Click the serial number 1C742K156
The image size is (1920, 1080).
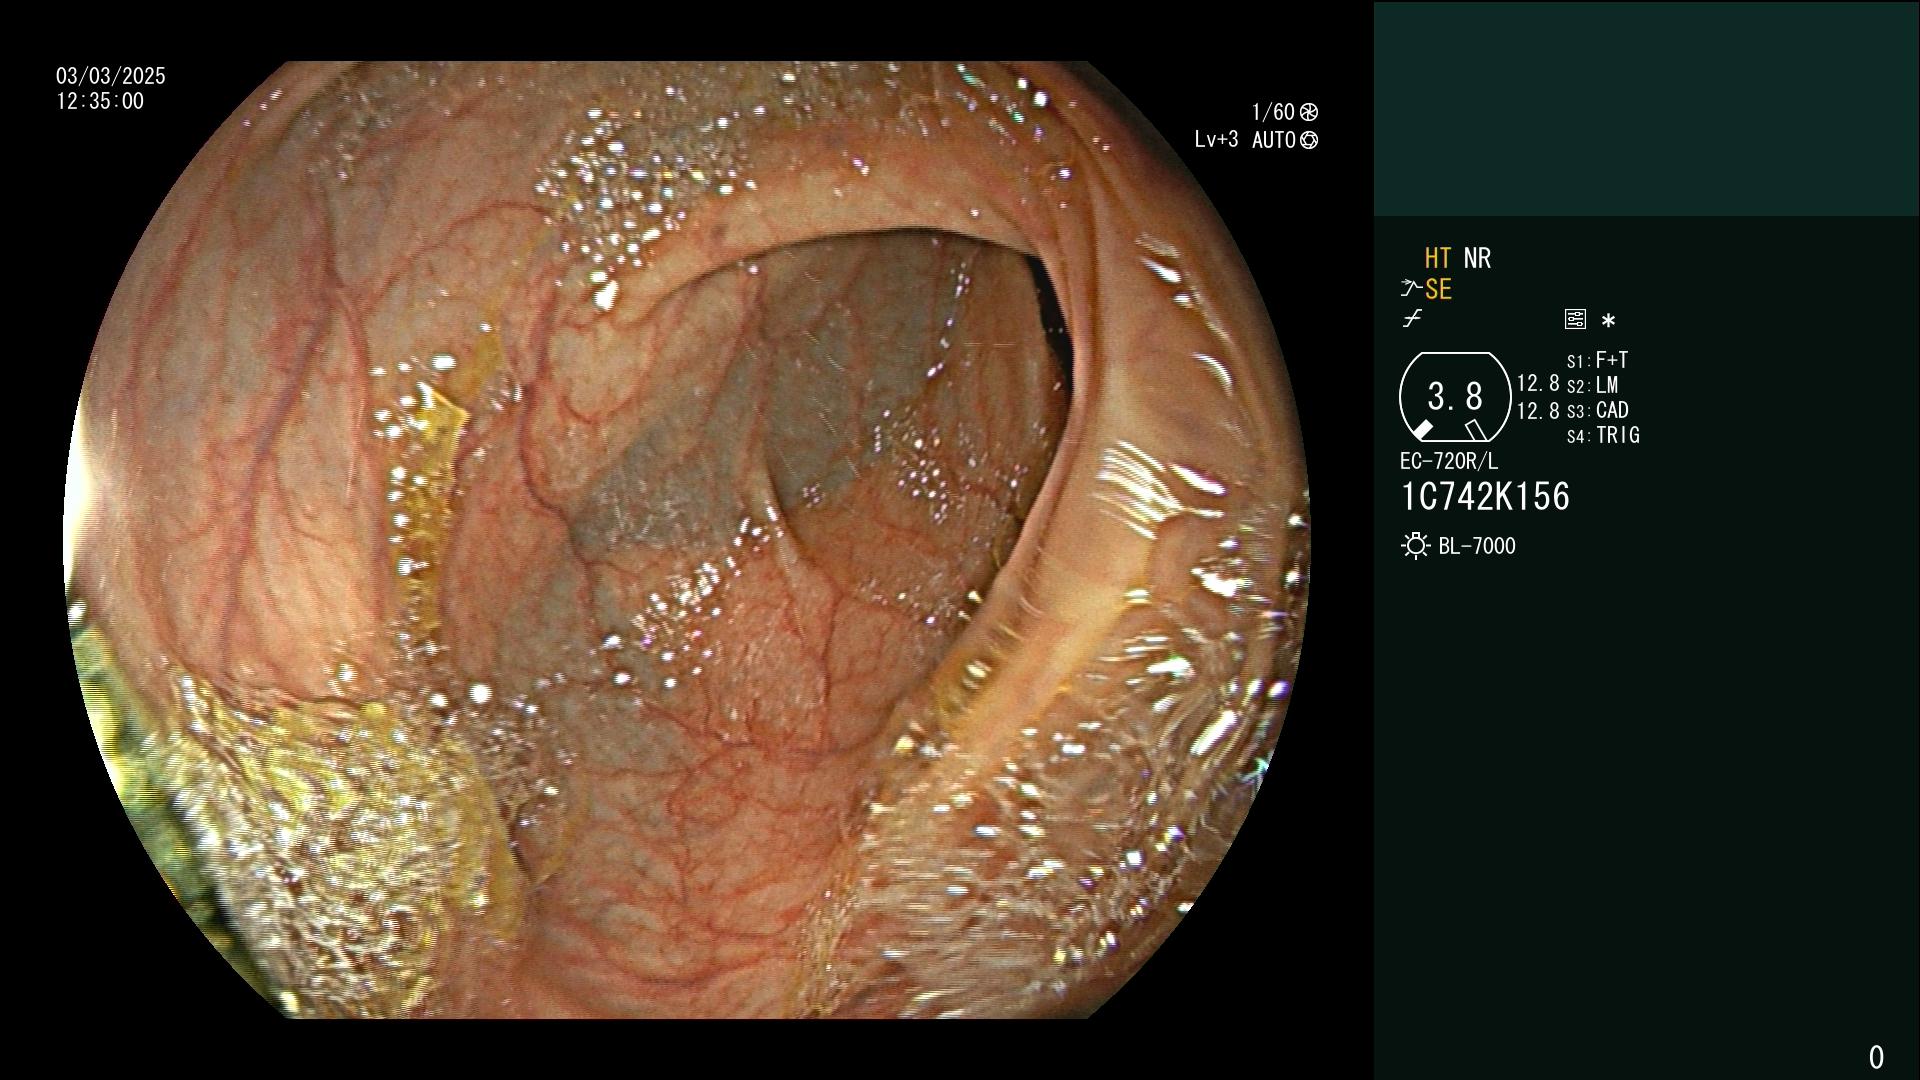tap(1485, 497)
